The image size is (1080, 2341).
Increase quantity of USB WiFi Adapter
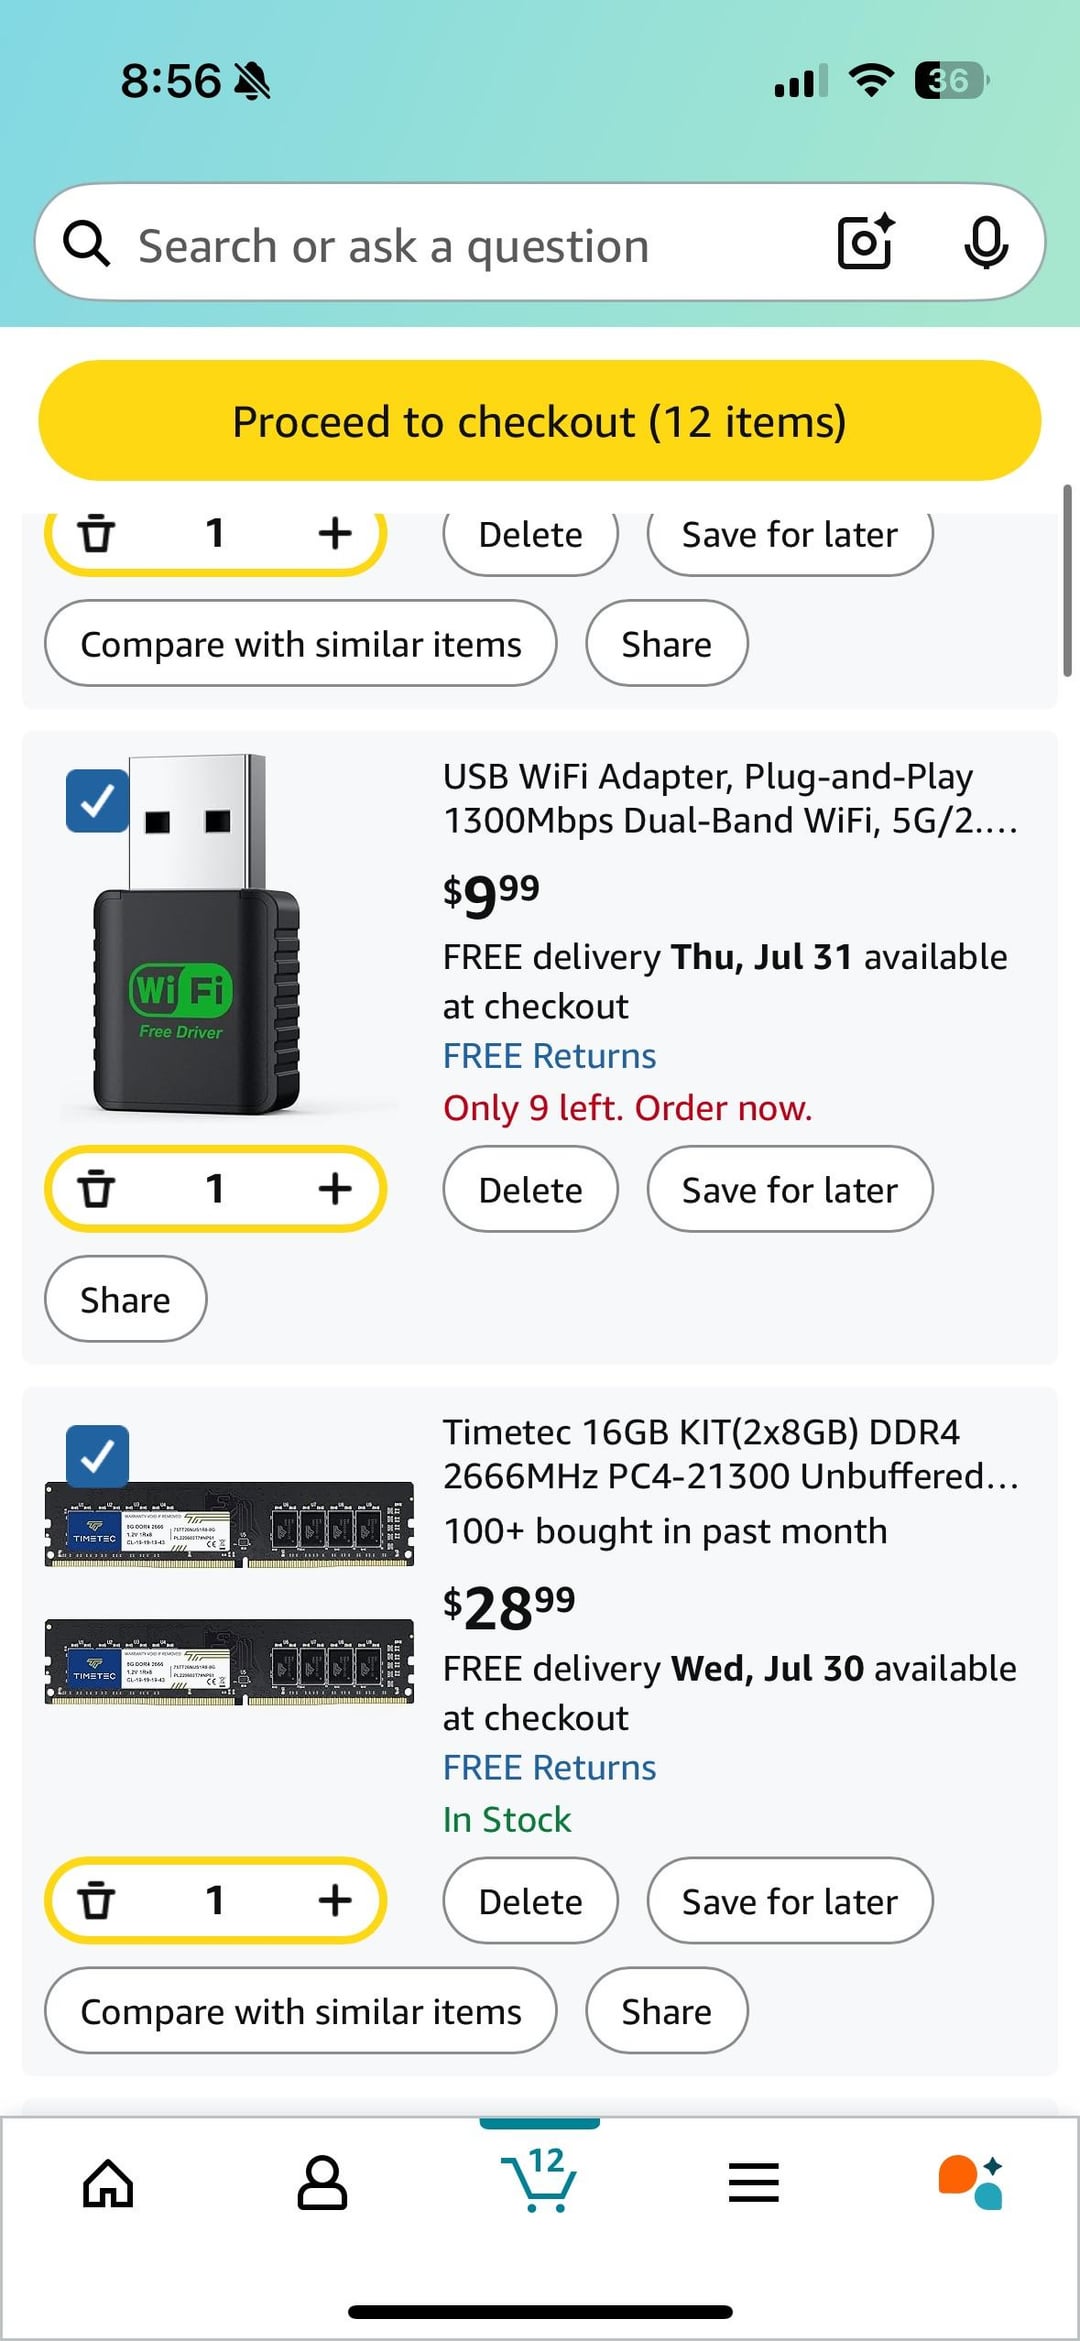(335, 1189)
